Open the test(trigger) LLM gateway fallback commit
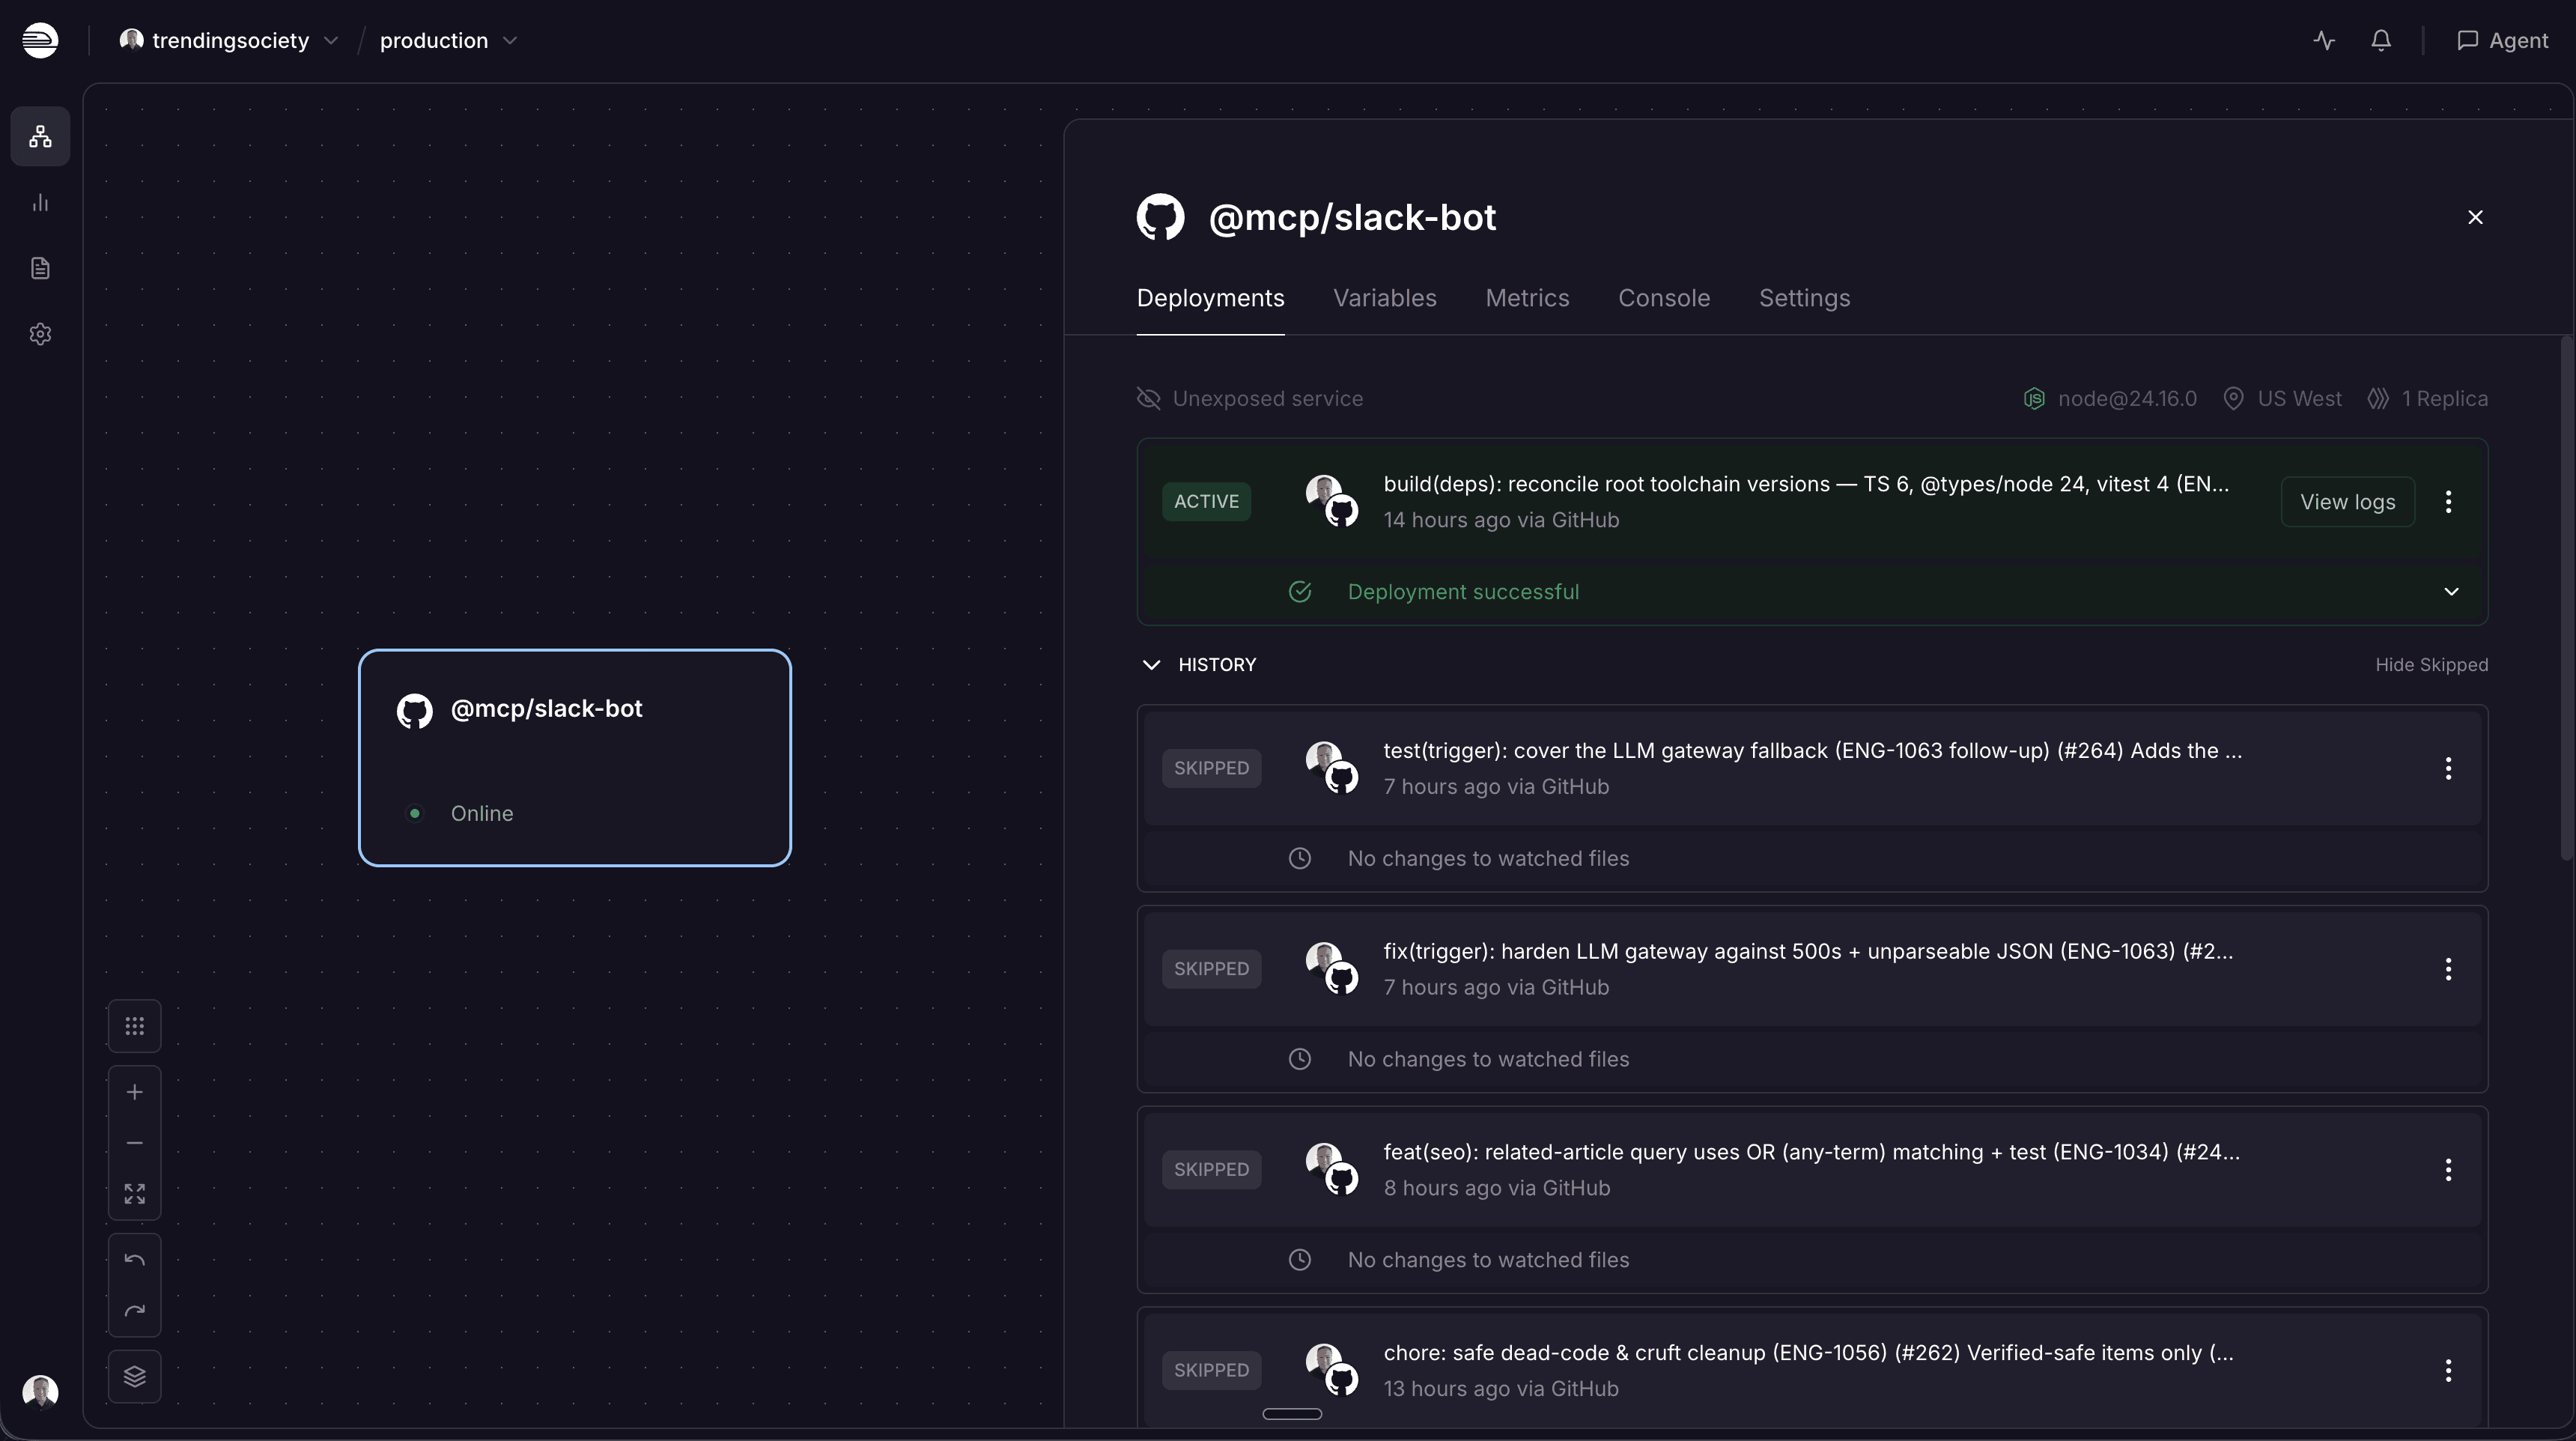Image resolution: width=2576 pixels, height=1441 pixels. tap(1812, 751)
